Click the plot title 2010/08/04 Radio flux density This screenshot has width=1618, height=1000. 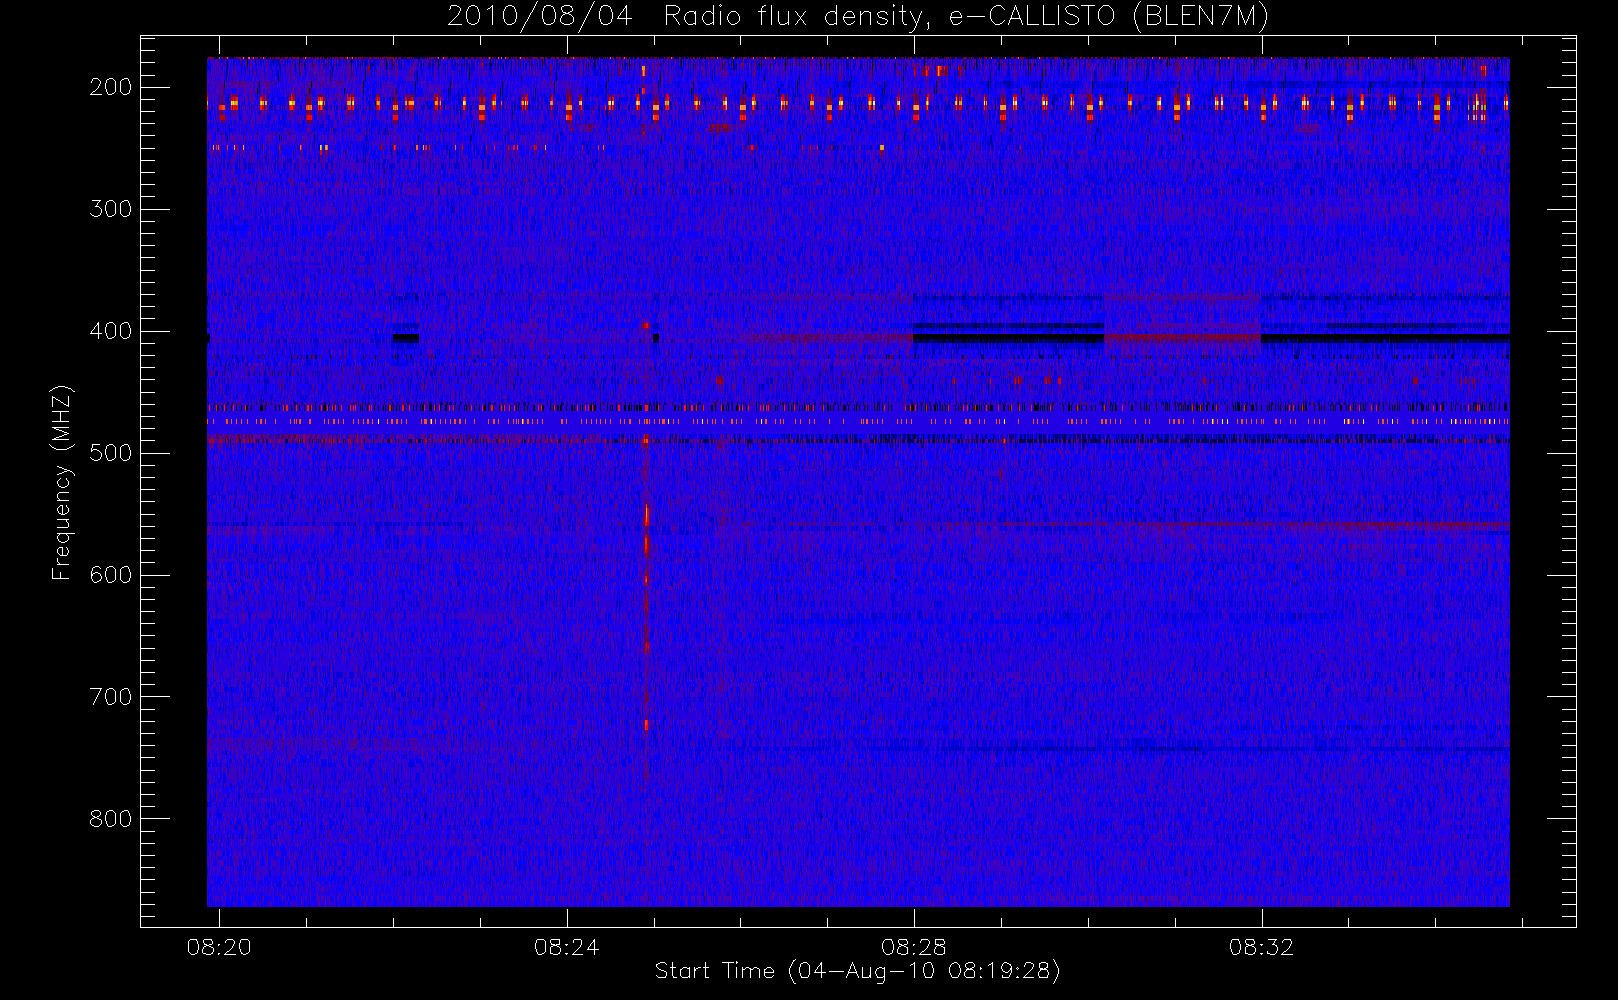coord(858,17)
